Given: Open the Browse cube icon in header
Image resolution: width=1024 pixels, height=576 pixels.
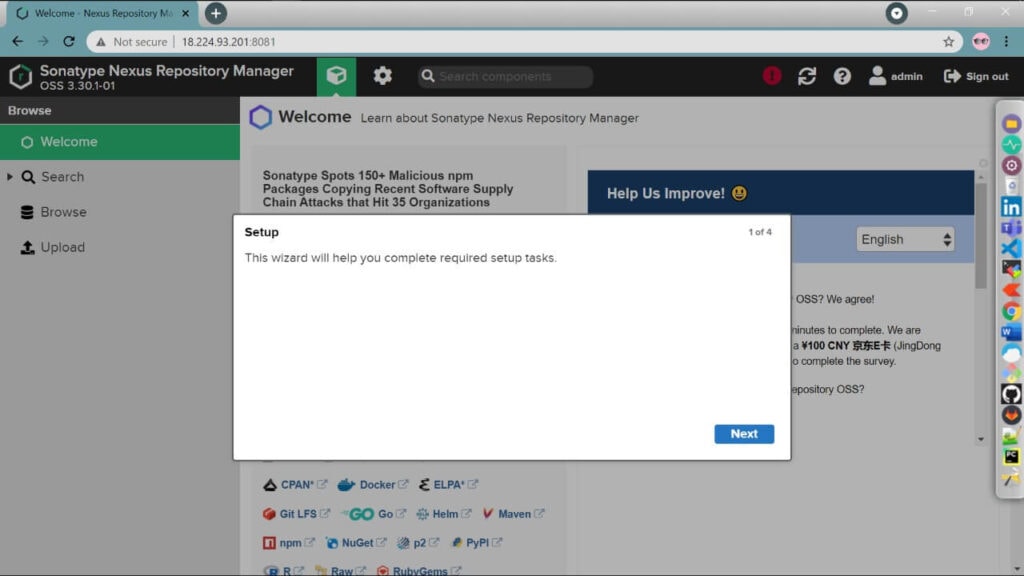Looking at the screenshot, I should point(336,76).
